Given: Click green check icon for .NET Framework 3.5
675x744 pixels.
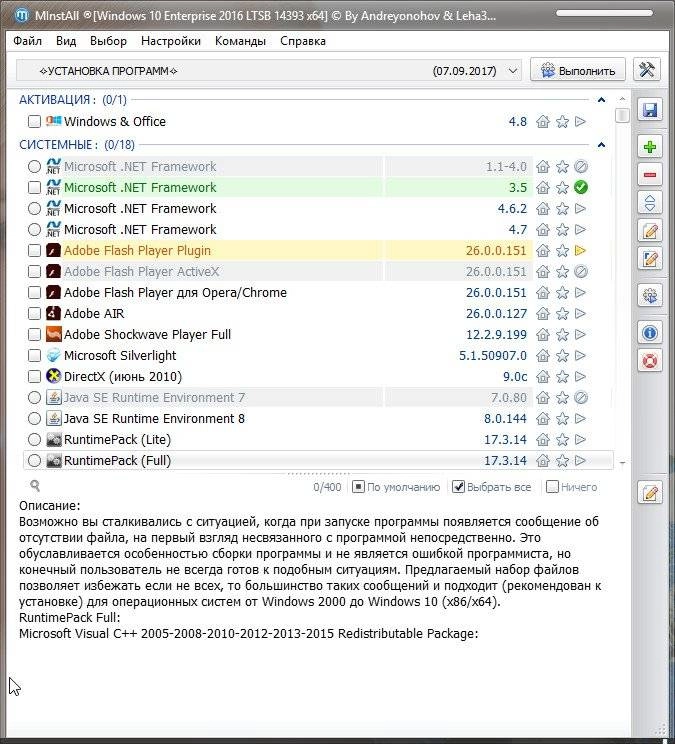Looking at the screenshot, I should click(581, 187).
